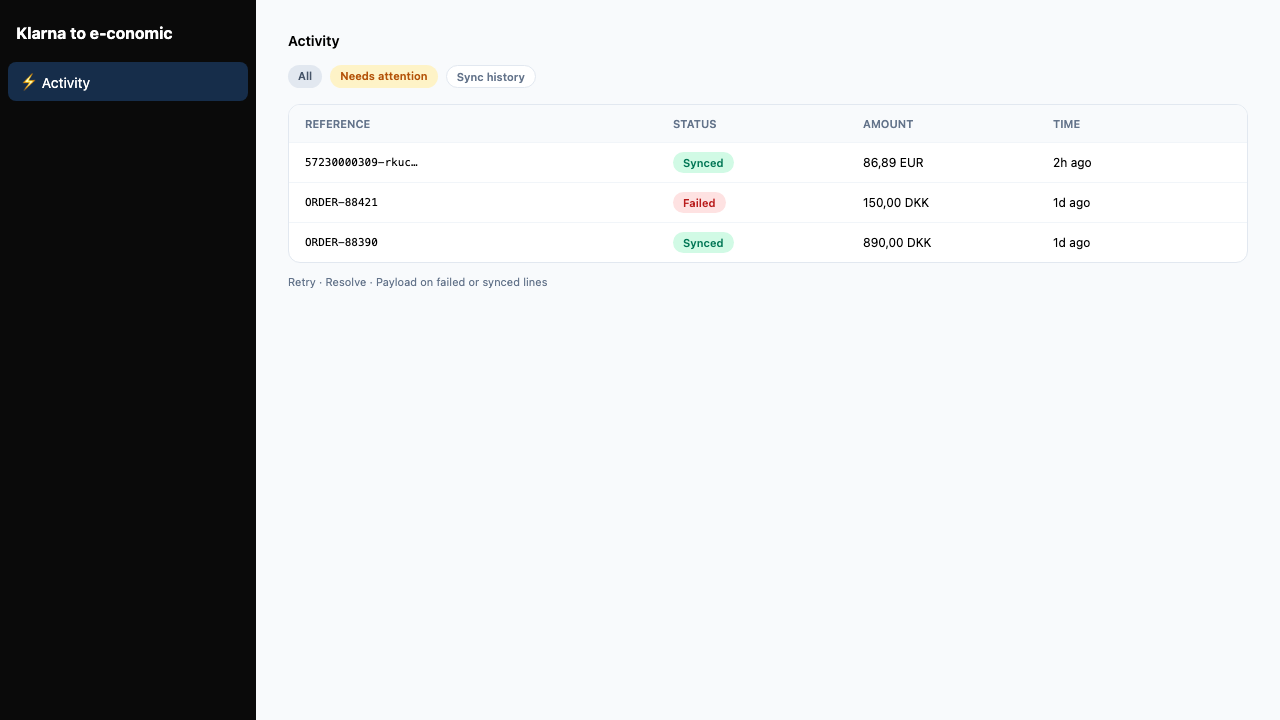This screenshot has height=720, width=1280.
Task: Select the 150,00 DKK amount
Action: (896, 202)
